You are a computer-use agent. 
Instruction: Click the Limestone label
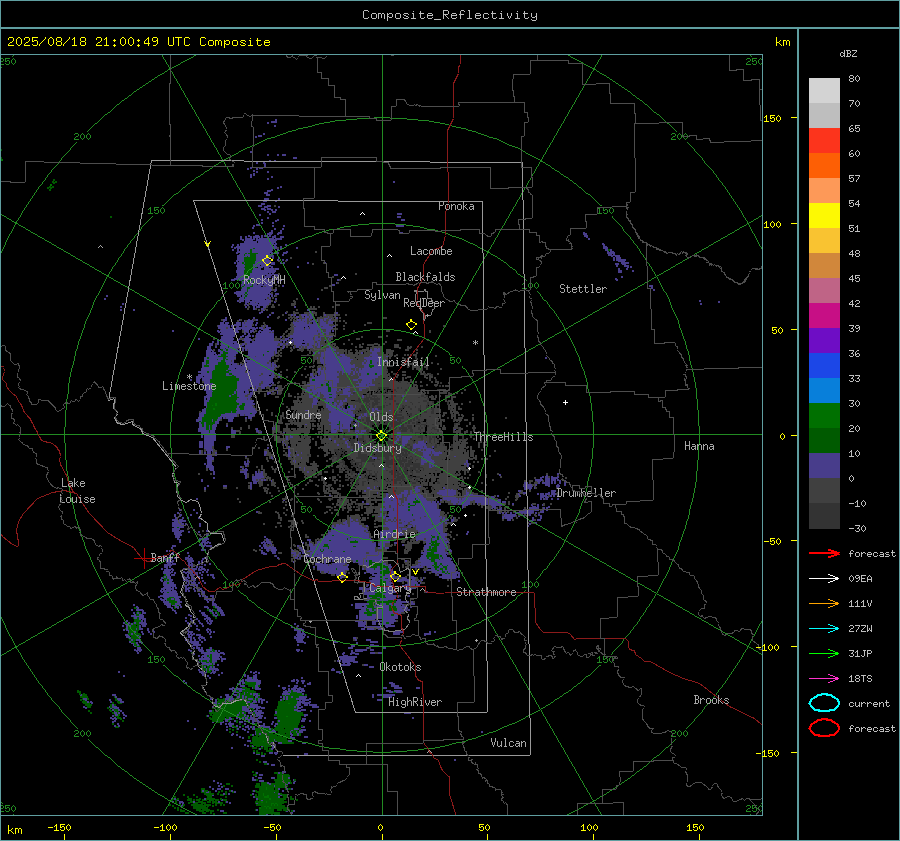point(189,386)
